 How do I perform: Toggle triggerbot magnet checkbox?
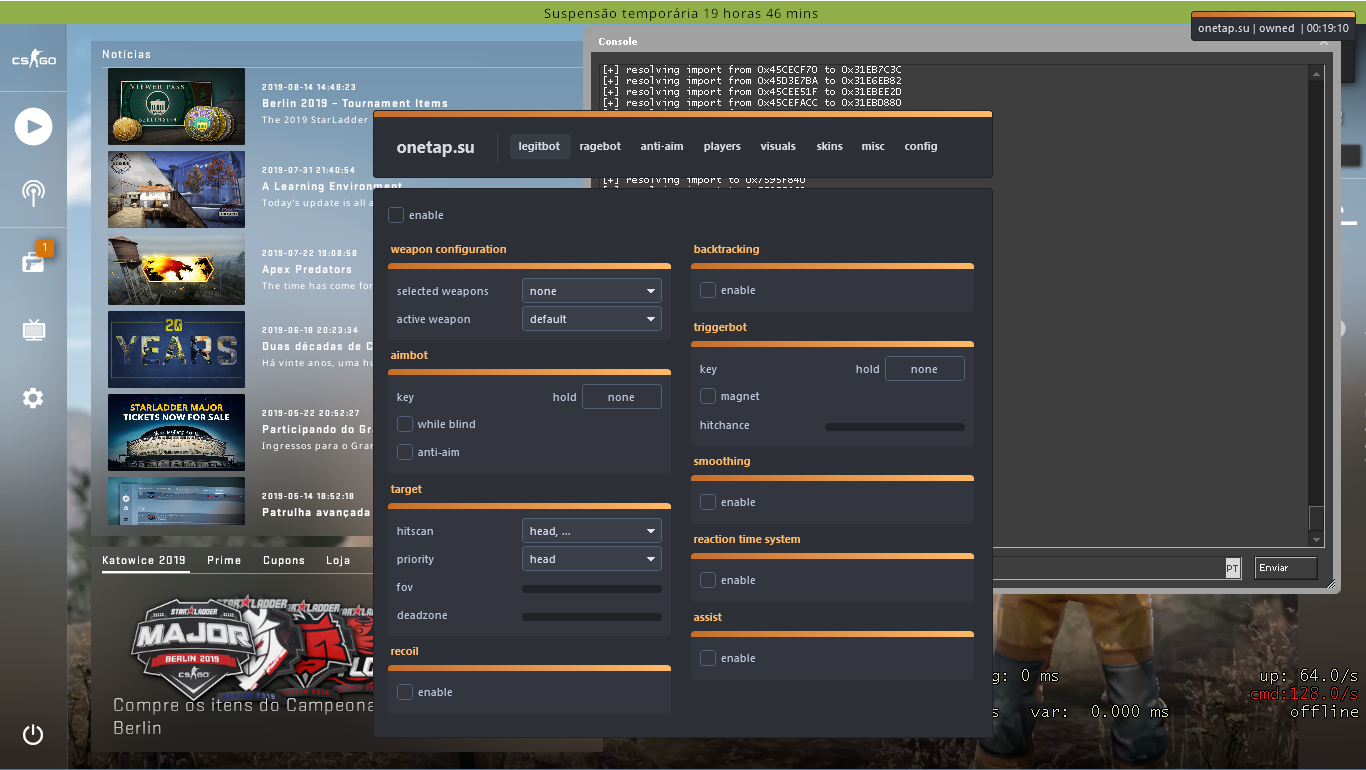[708, 396]
